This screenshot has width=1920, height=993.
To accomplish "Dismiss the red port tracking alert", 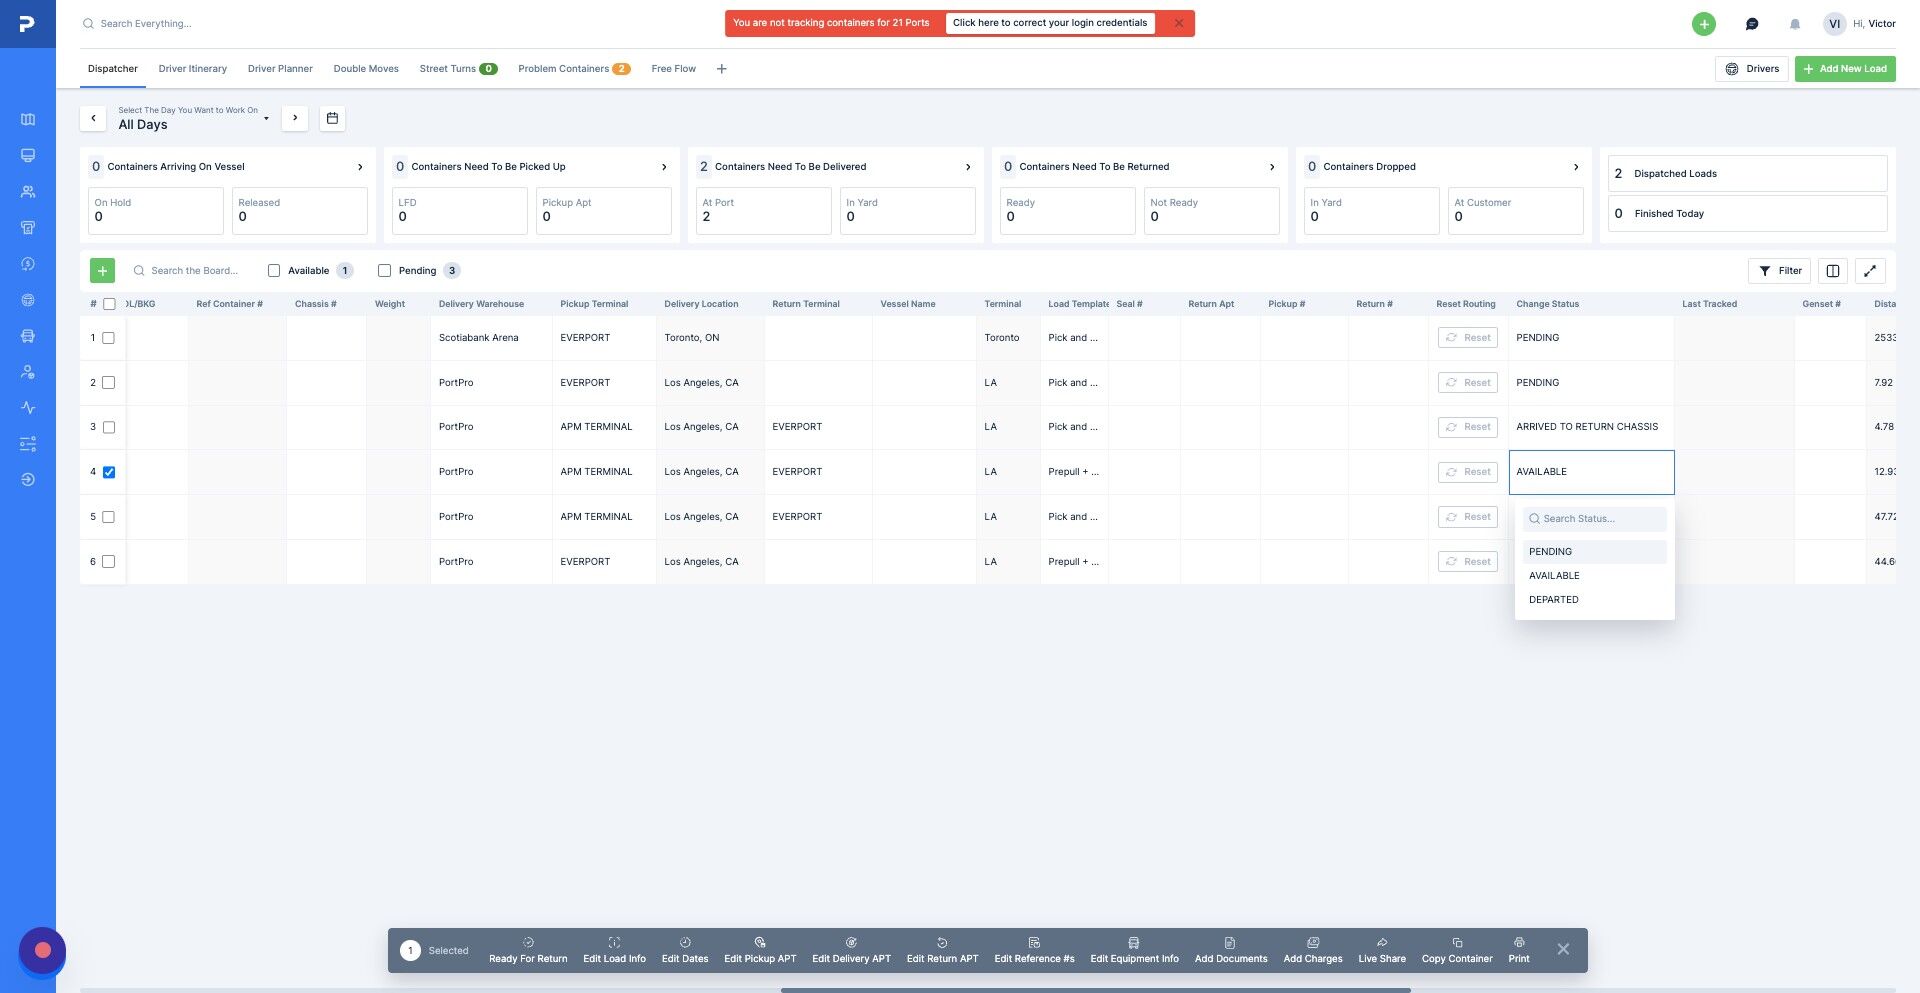I will [x=1179, y=23].
